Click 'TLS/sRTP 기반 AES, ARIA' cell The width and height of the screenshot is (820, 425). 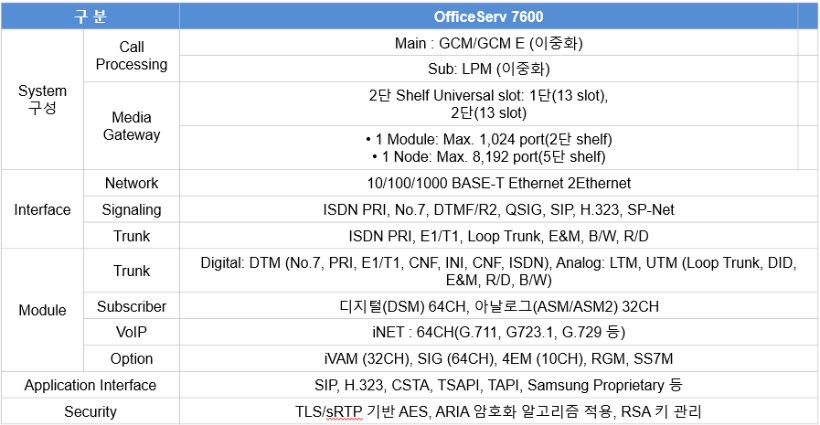click(x=499, y=411)
